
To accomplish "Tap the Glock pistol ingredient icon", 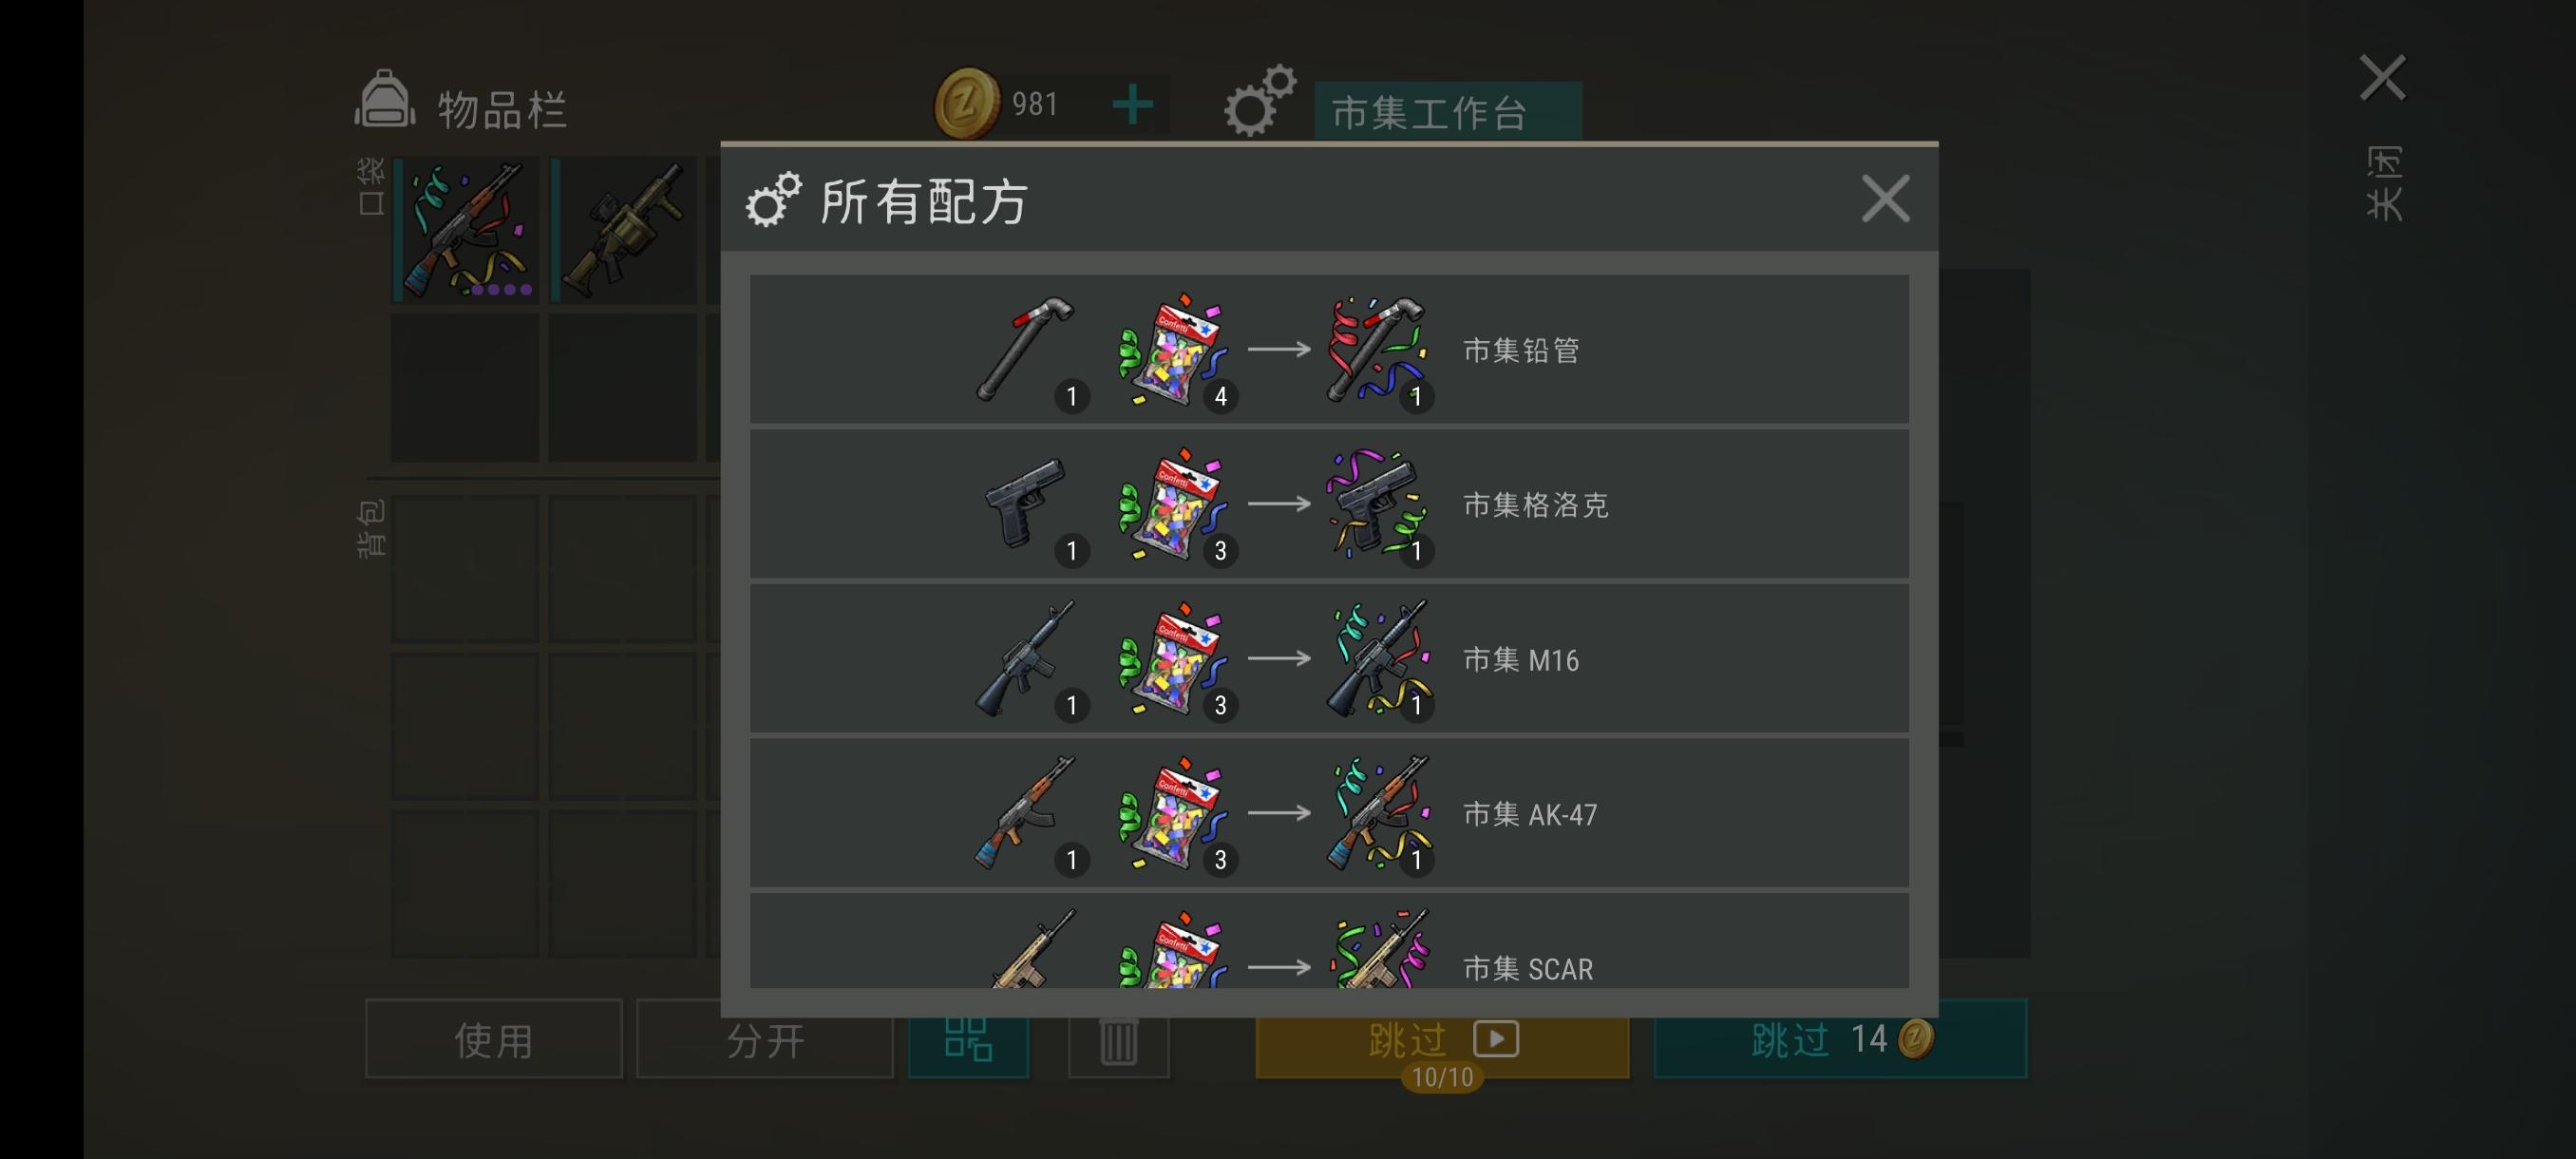I will pyautogui.click(x=1025, y=502).
